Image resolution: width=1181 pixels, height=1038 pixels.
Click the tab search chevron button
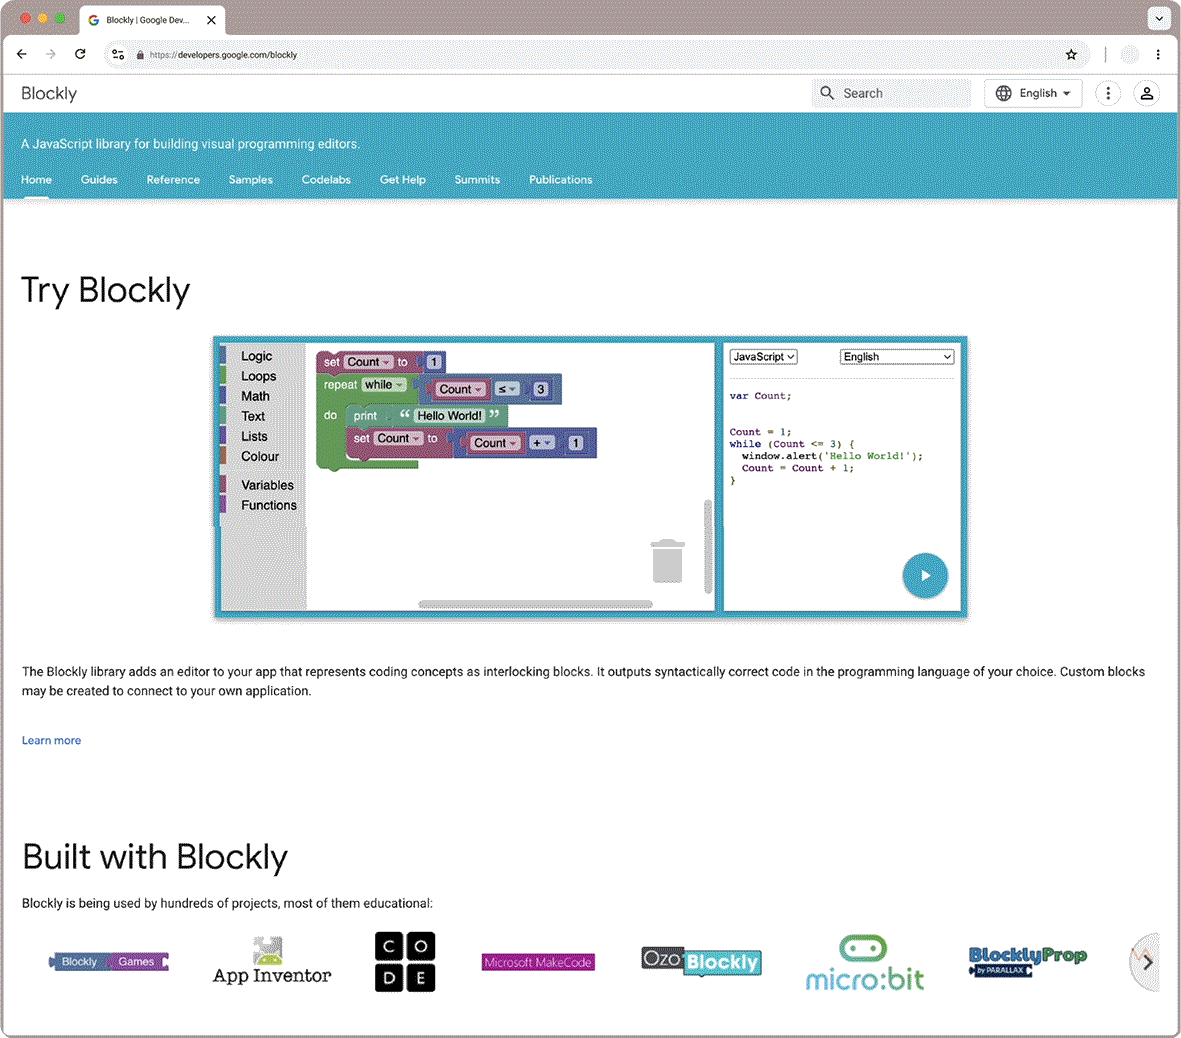coord(1158,19)
